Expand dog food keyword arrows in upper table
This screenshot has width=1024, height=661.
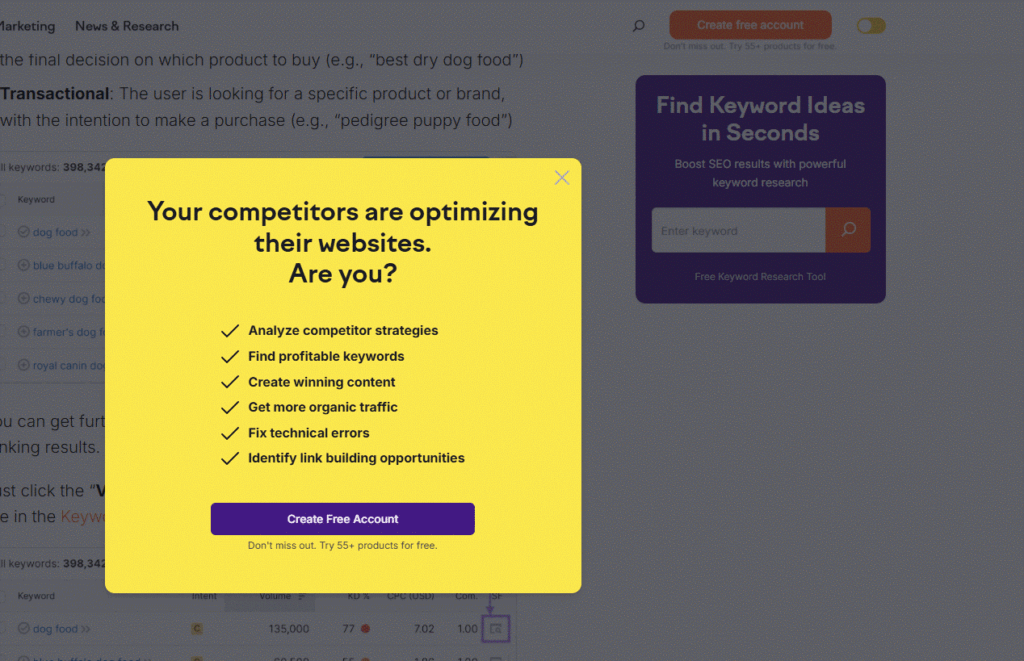point(86,233)
